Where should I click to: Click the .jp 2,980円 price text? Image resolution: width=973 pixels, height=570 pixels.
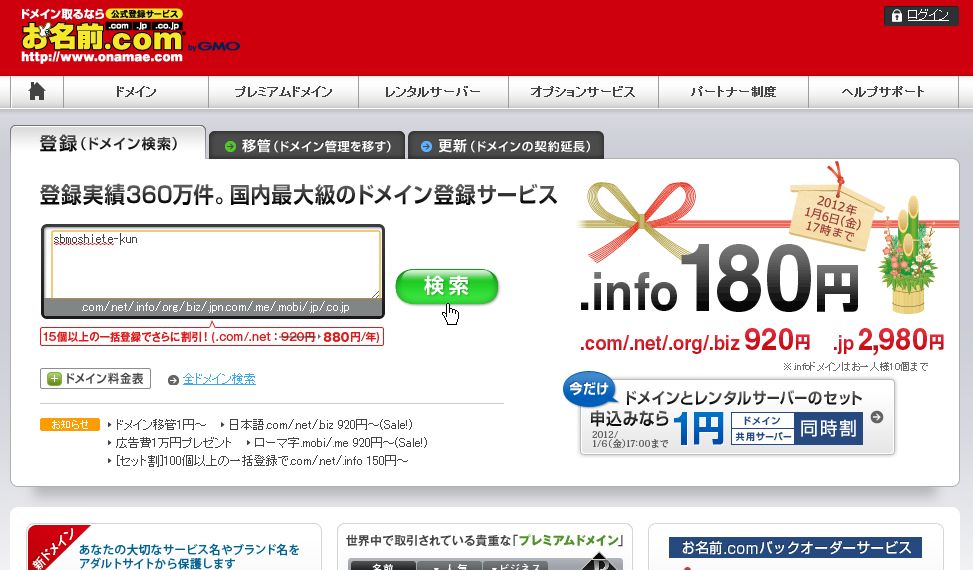(x=889, y=341)
